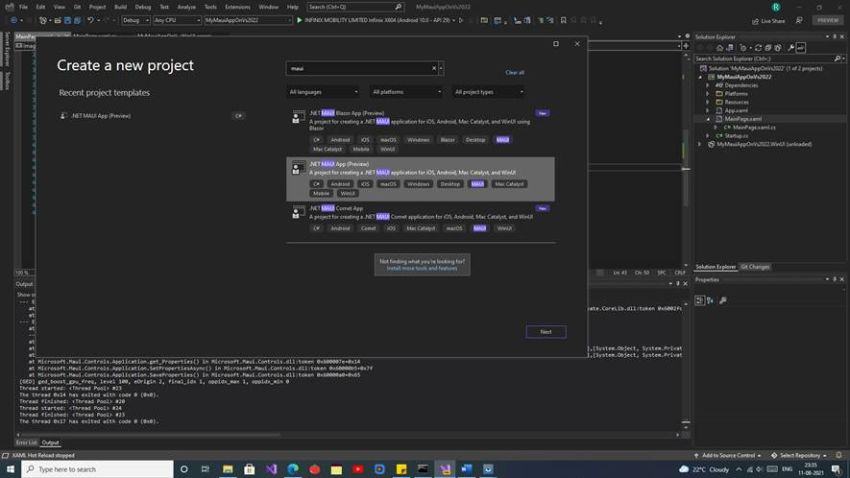Viewport: 850px width, 478px height.
Task: Click the Alphabetical sort icon in Properties
Action: pyautogui.click(x=710, y=300)
